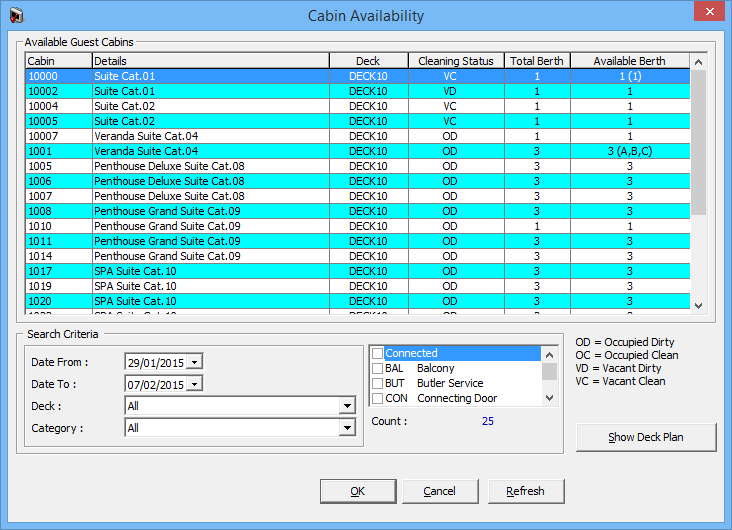
Task: Click the Count value 25
Action: click(x=488, y=421)
